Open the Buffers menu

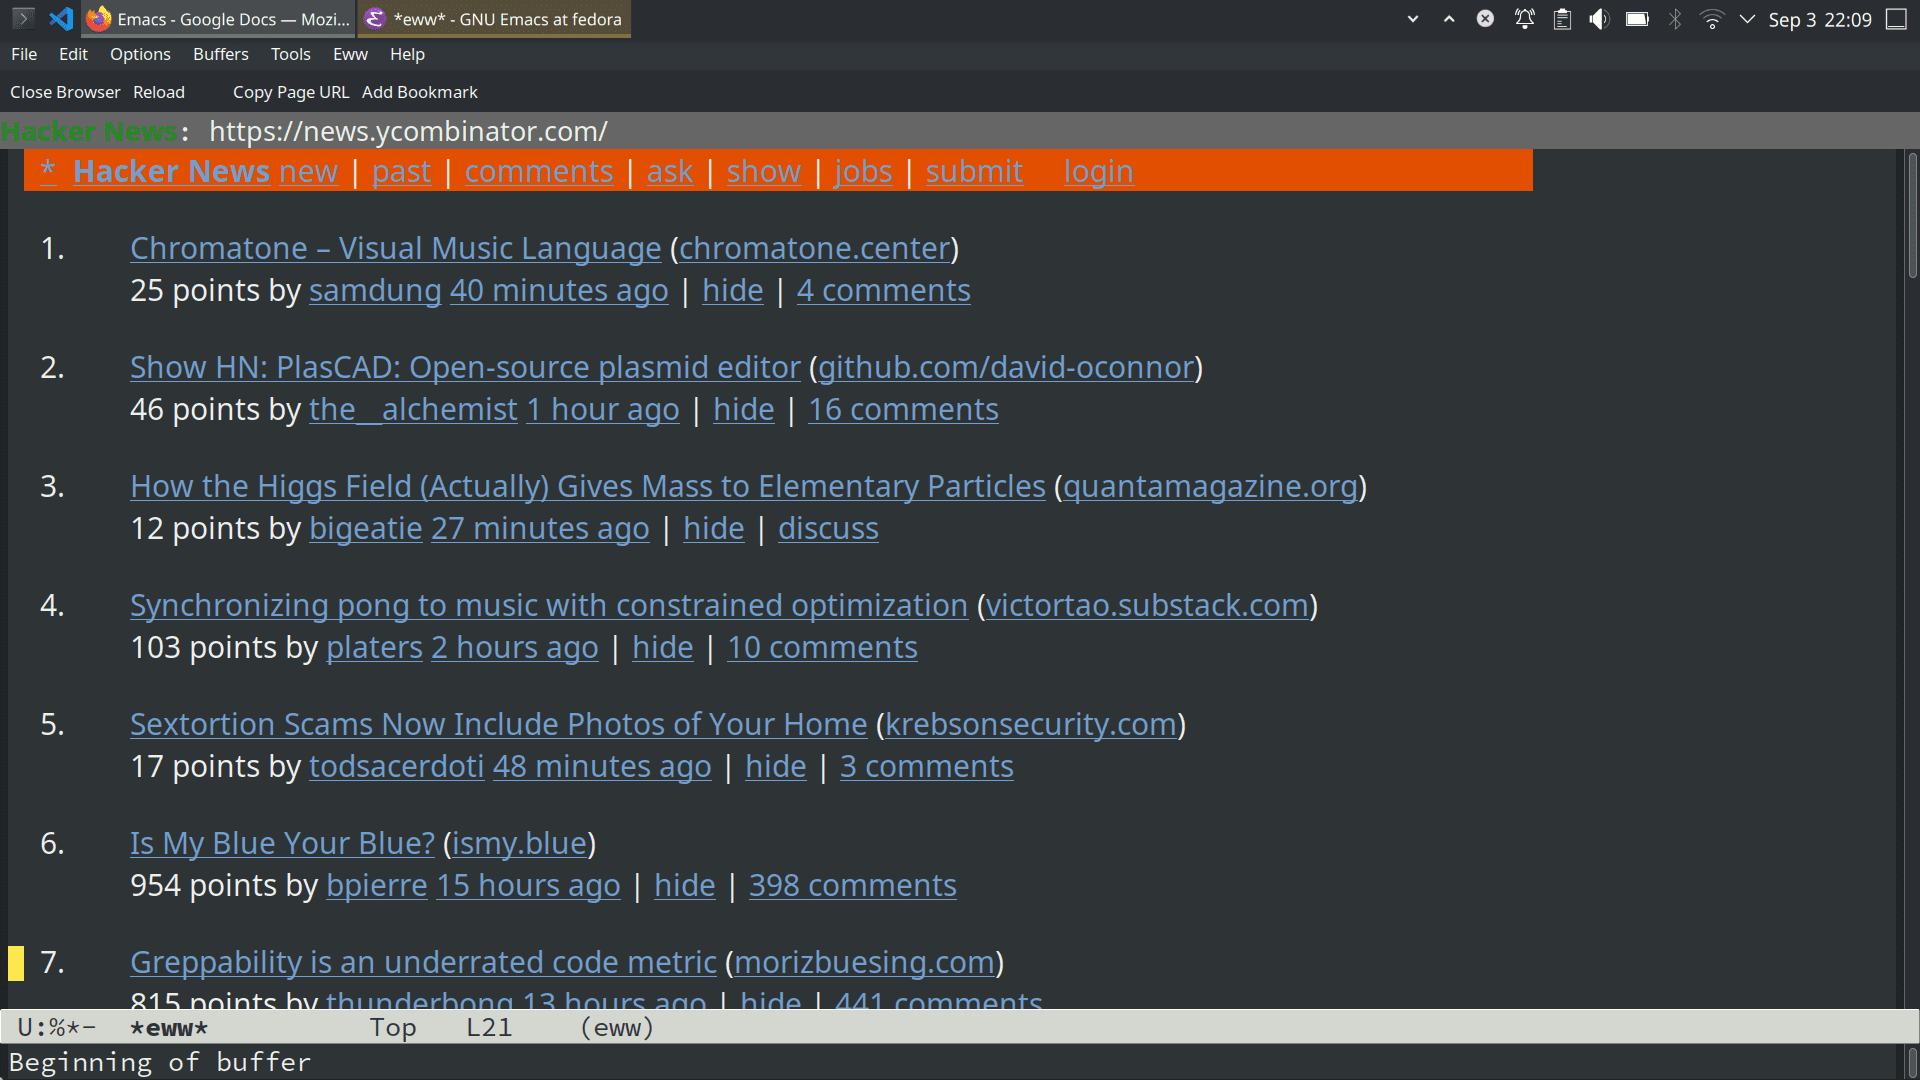click(220, 54)
